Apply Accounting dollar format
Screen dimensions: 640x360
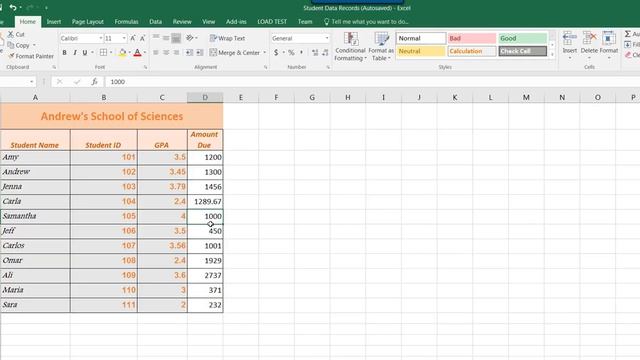(x=276, y=53)
